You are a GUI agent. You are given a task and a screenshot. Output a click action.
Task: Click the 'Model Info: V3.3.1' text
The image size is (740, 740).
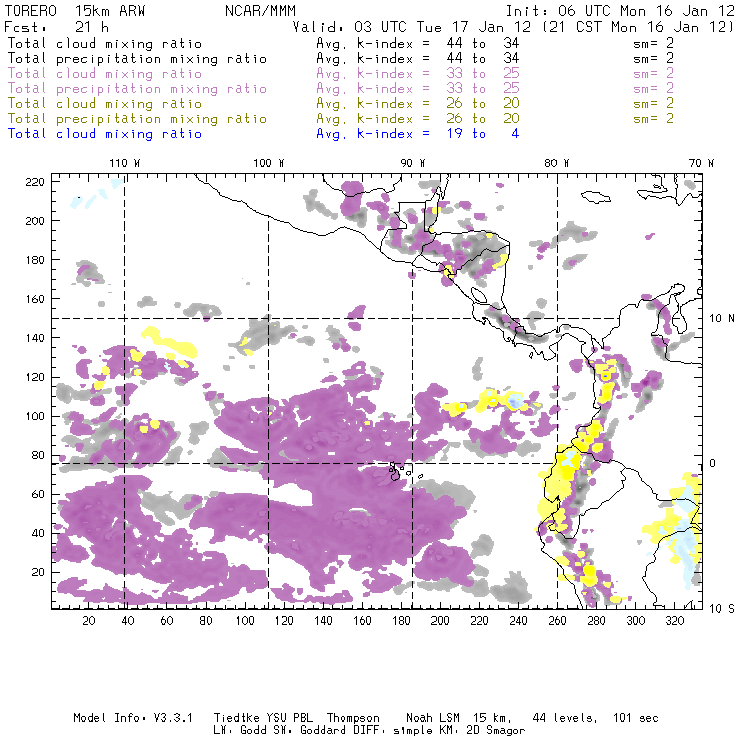[x=133, y=718]
